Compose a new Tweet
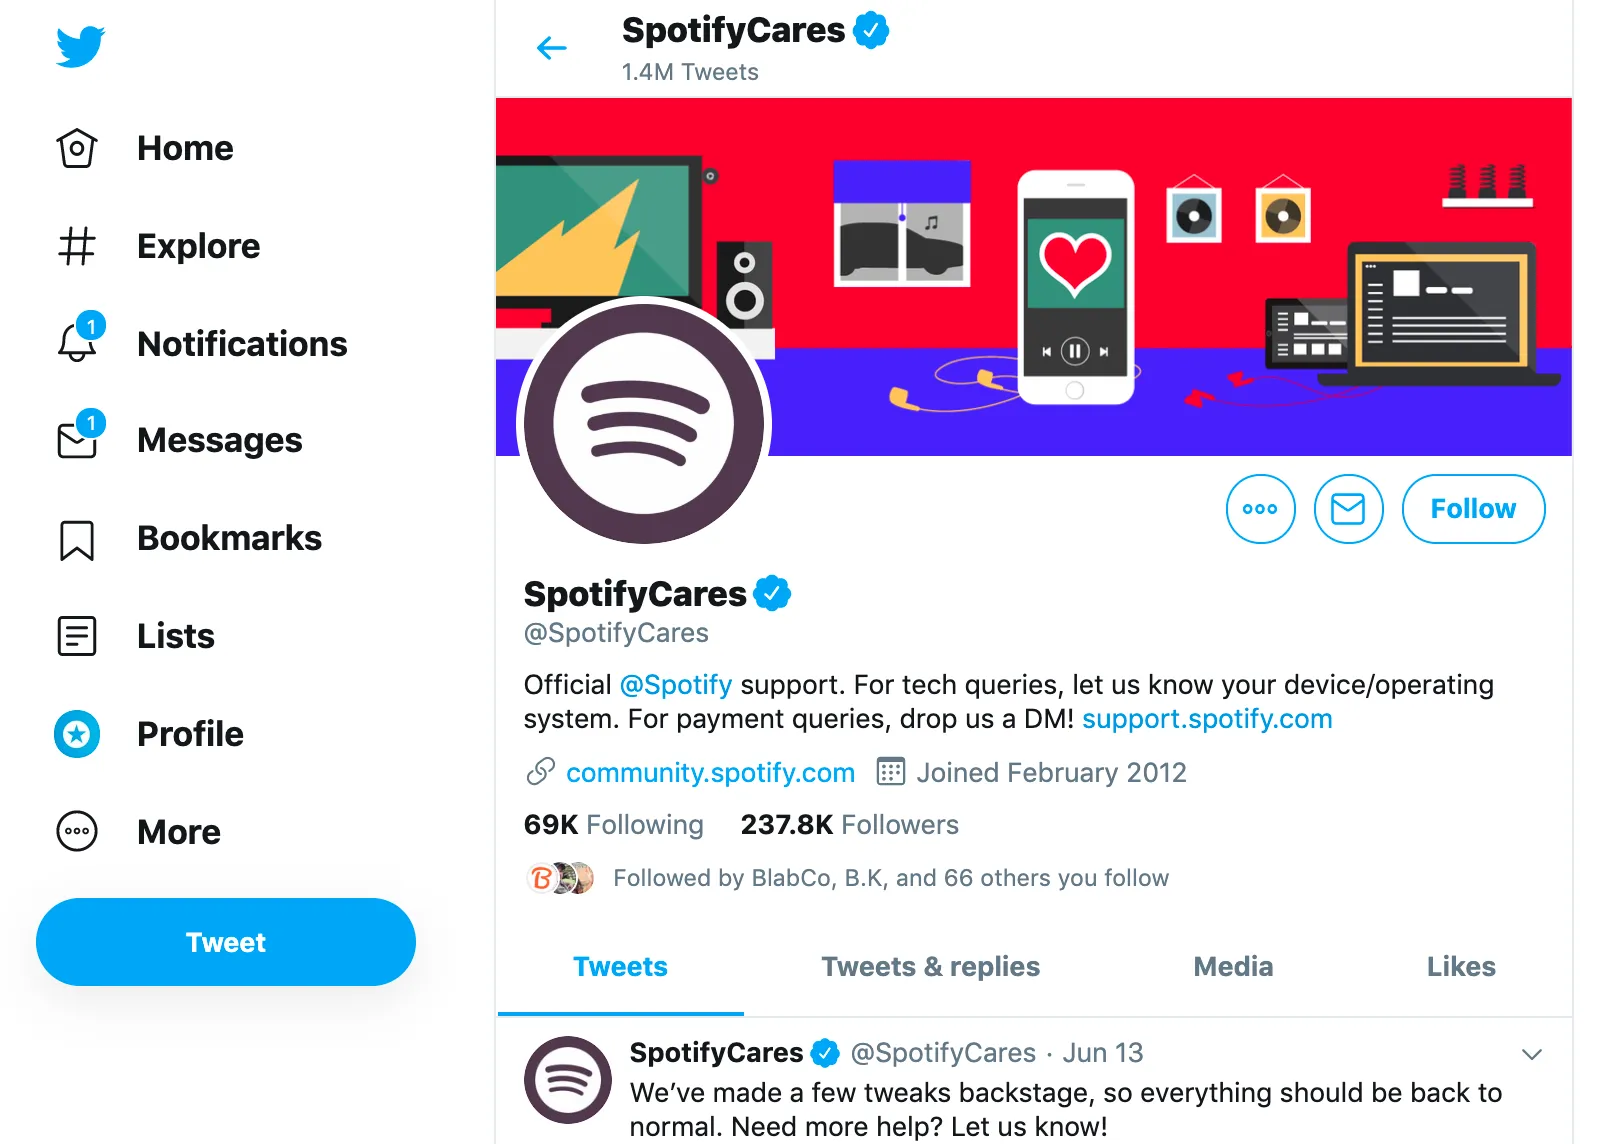Screen dimensions: 1598x1144 point(225,941)
